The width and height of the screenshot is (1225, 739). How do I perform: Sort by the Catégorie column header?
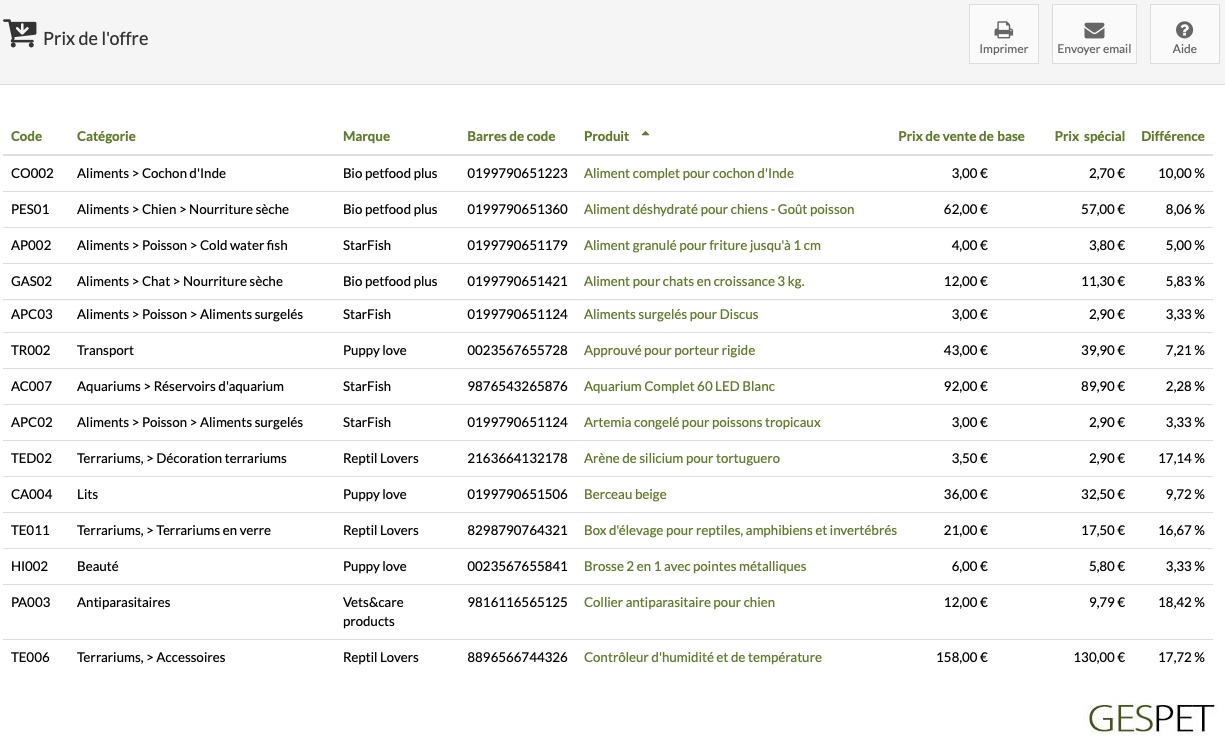click(106, 136)
